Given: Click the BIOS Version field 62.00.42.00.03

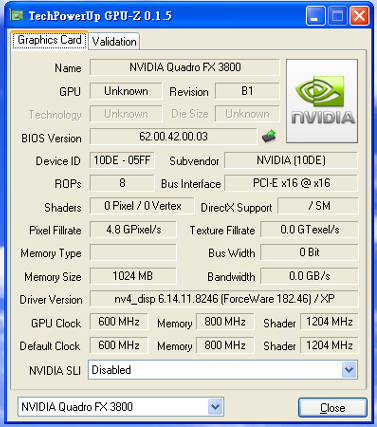Looking at the screenshot, I should (x=173, y=137).
